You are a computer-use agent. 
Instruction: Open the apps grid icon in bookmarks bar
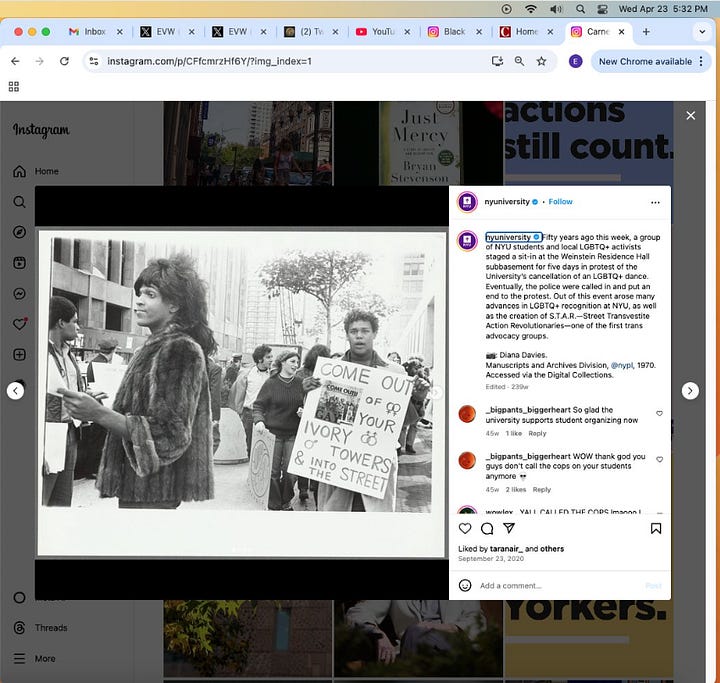[14, 86]
